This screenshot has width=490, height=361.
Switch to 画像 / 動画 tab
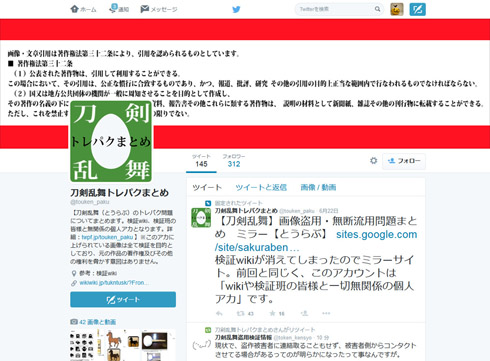point(318,187)
